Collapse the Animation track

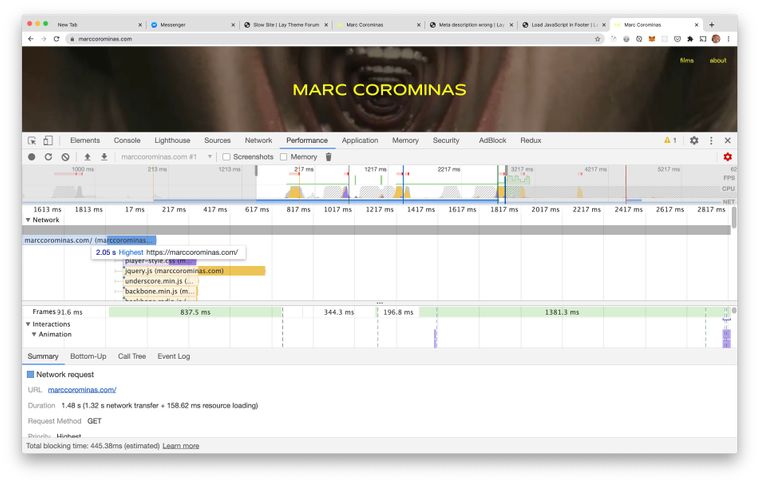[34, 335]
